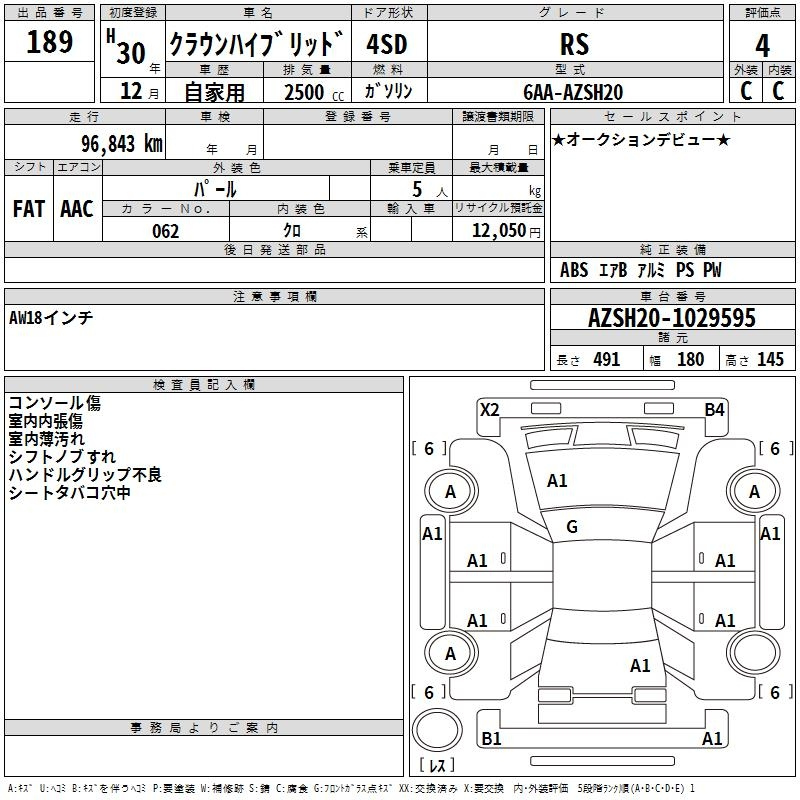The width and height of the screenshot is (800, 800).
Task: Select the lower-right wheel circle marked A
Action: pyautogui.click(x=754, y=653)
